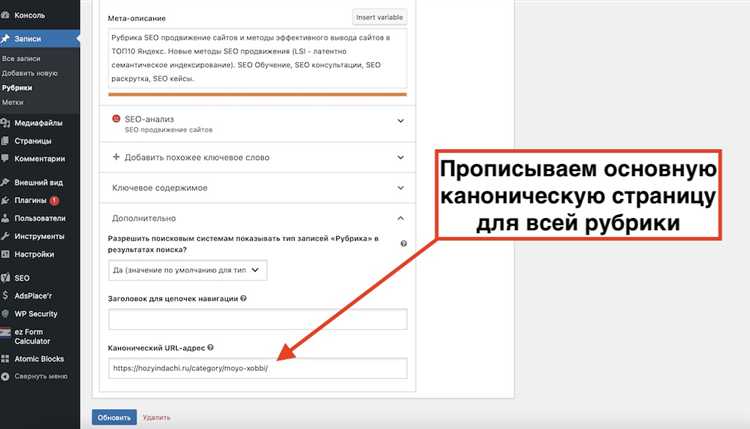750x429 pixels.
Task: Open Atomic Blocks menu
Action: pos(39,359)
